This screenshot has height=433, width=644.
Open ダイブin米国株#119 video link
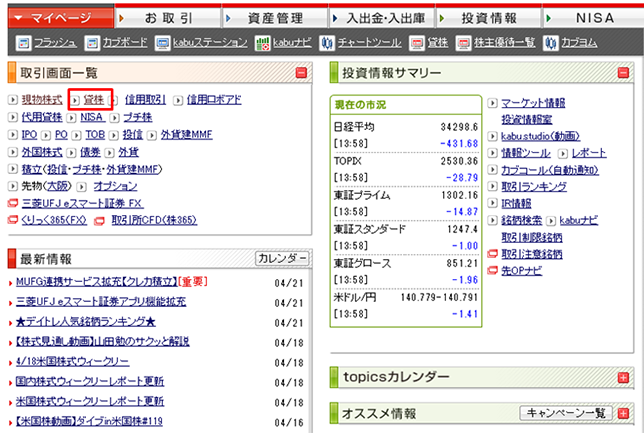tap(89, 421)
